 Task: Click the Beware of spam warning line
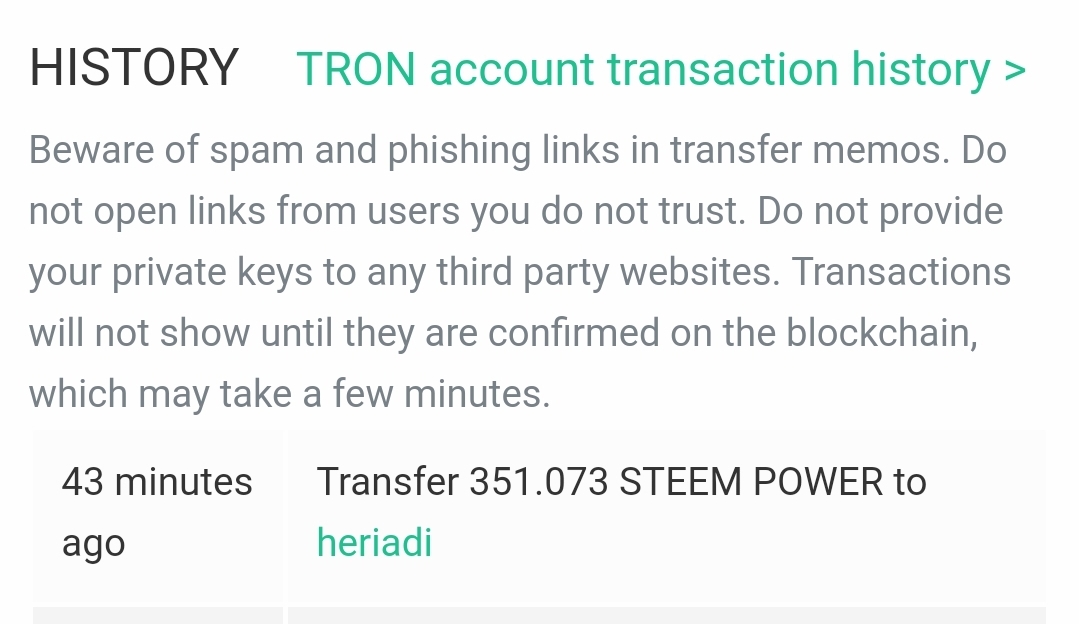(517, 150)
